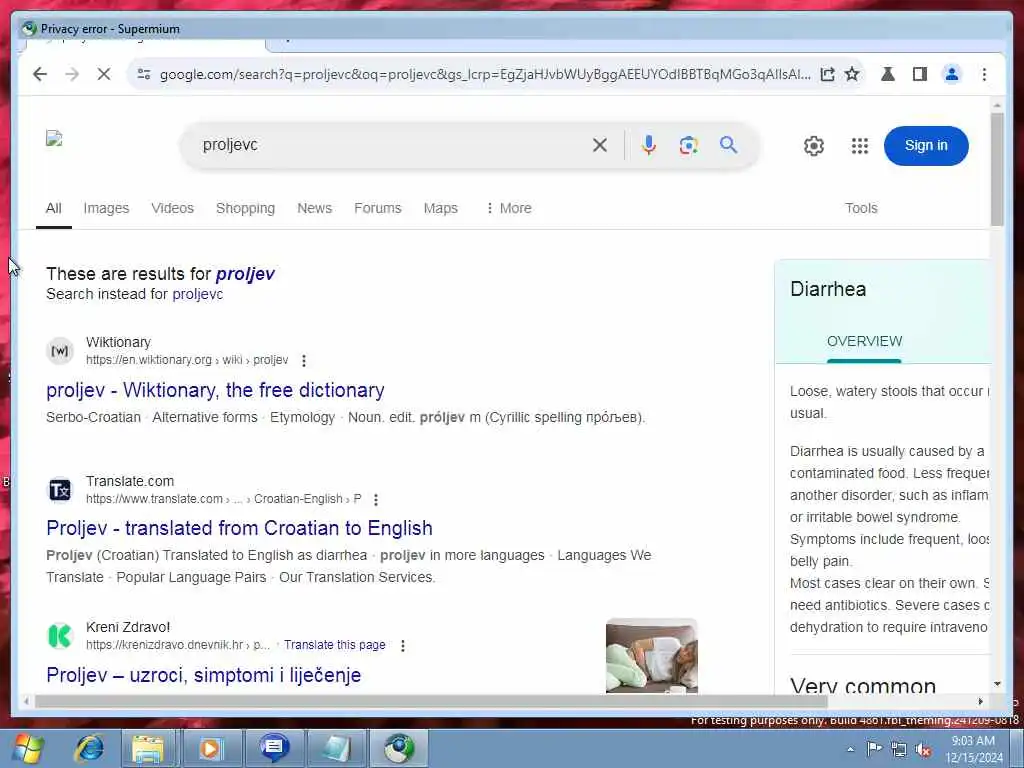Open the flask experiments icon in toolbar

point(888,74)
